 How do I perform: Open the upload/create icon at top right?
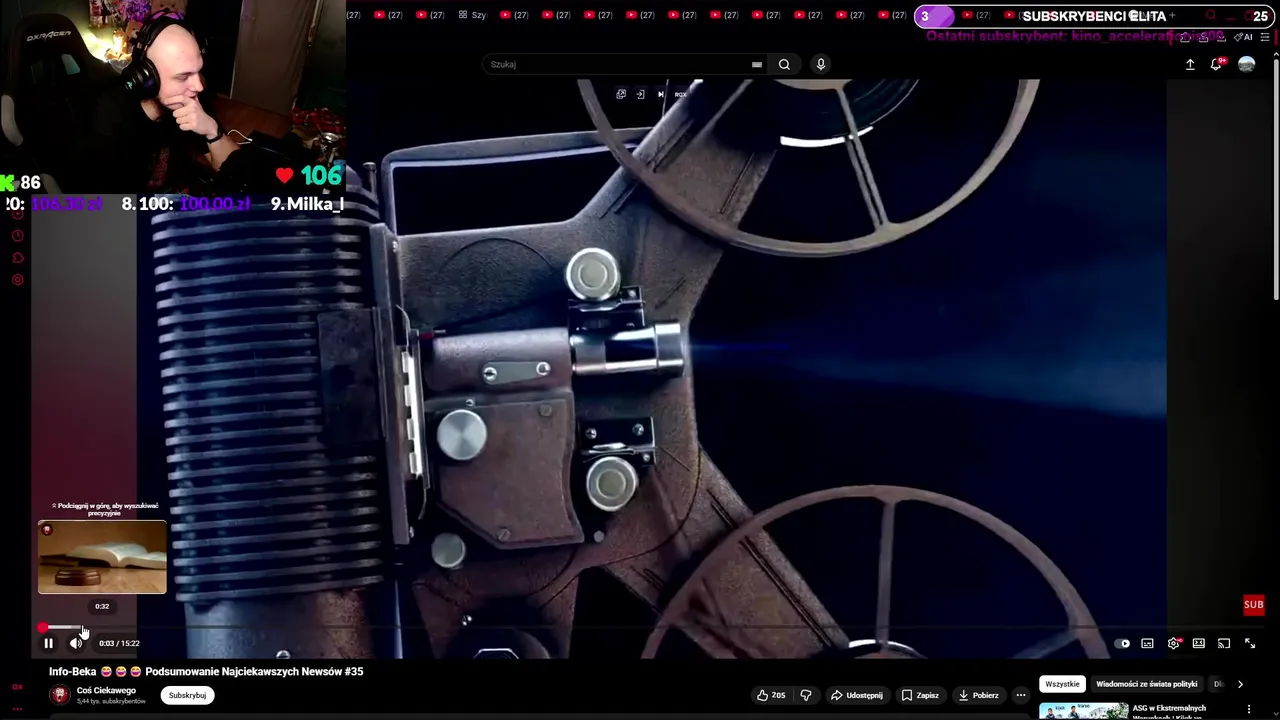click(1190, 64)
